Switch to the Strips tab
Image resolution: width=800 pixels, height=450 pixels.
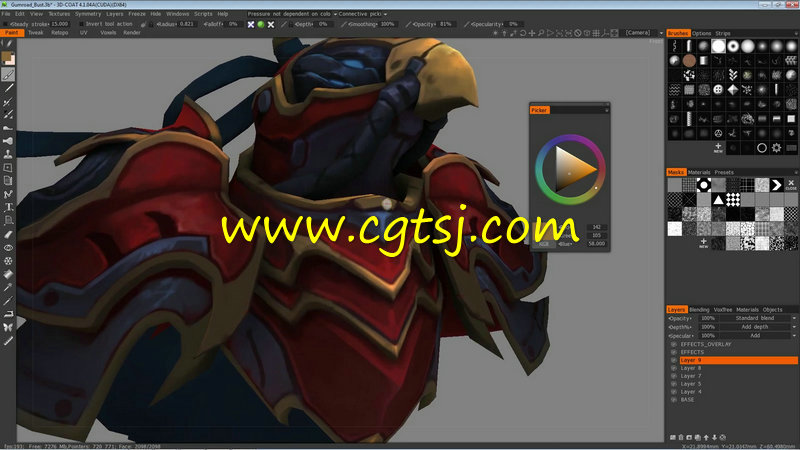click(x=722, y=33)
